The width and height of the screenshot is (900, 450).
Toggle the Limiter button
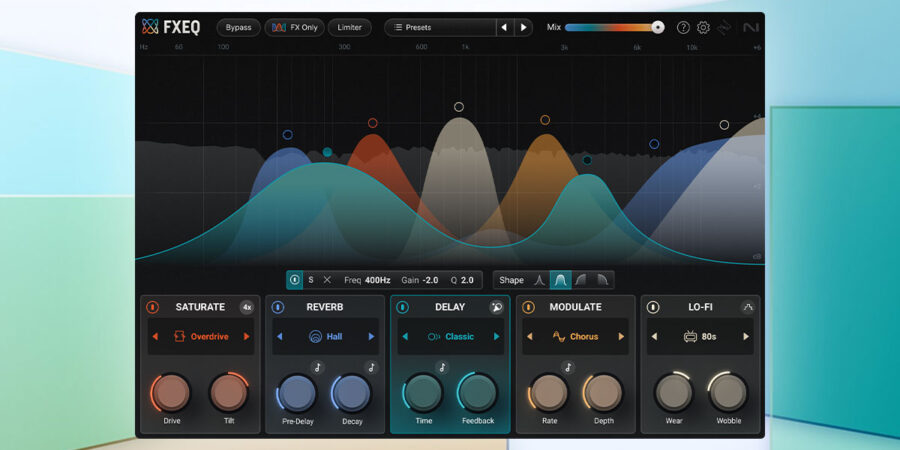coord(350,28)
